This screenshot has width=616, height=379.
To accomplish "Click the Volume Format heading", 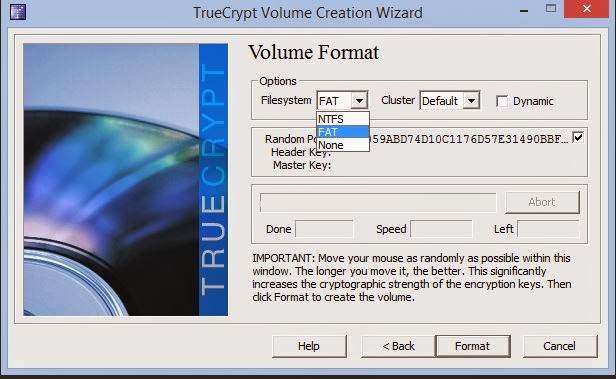I will pos(314,52).
